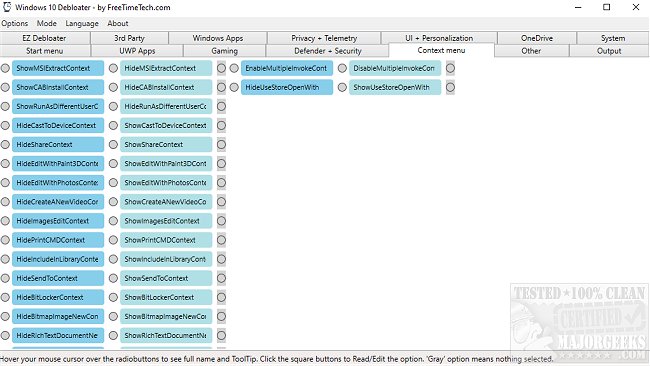Select the ShowMSIExtractContext radio button
Image resolution: width=650 pixels, height=366 pixels.
point(5,68)
